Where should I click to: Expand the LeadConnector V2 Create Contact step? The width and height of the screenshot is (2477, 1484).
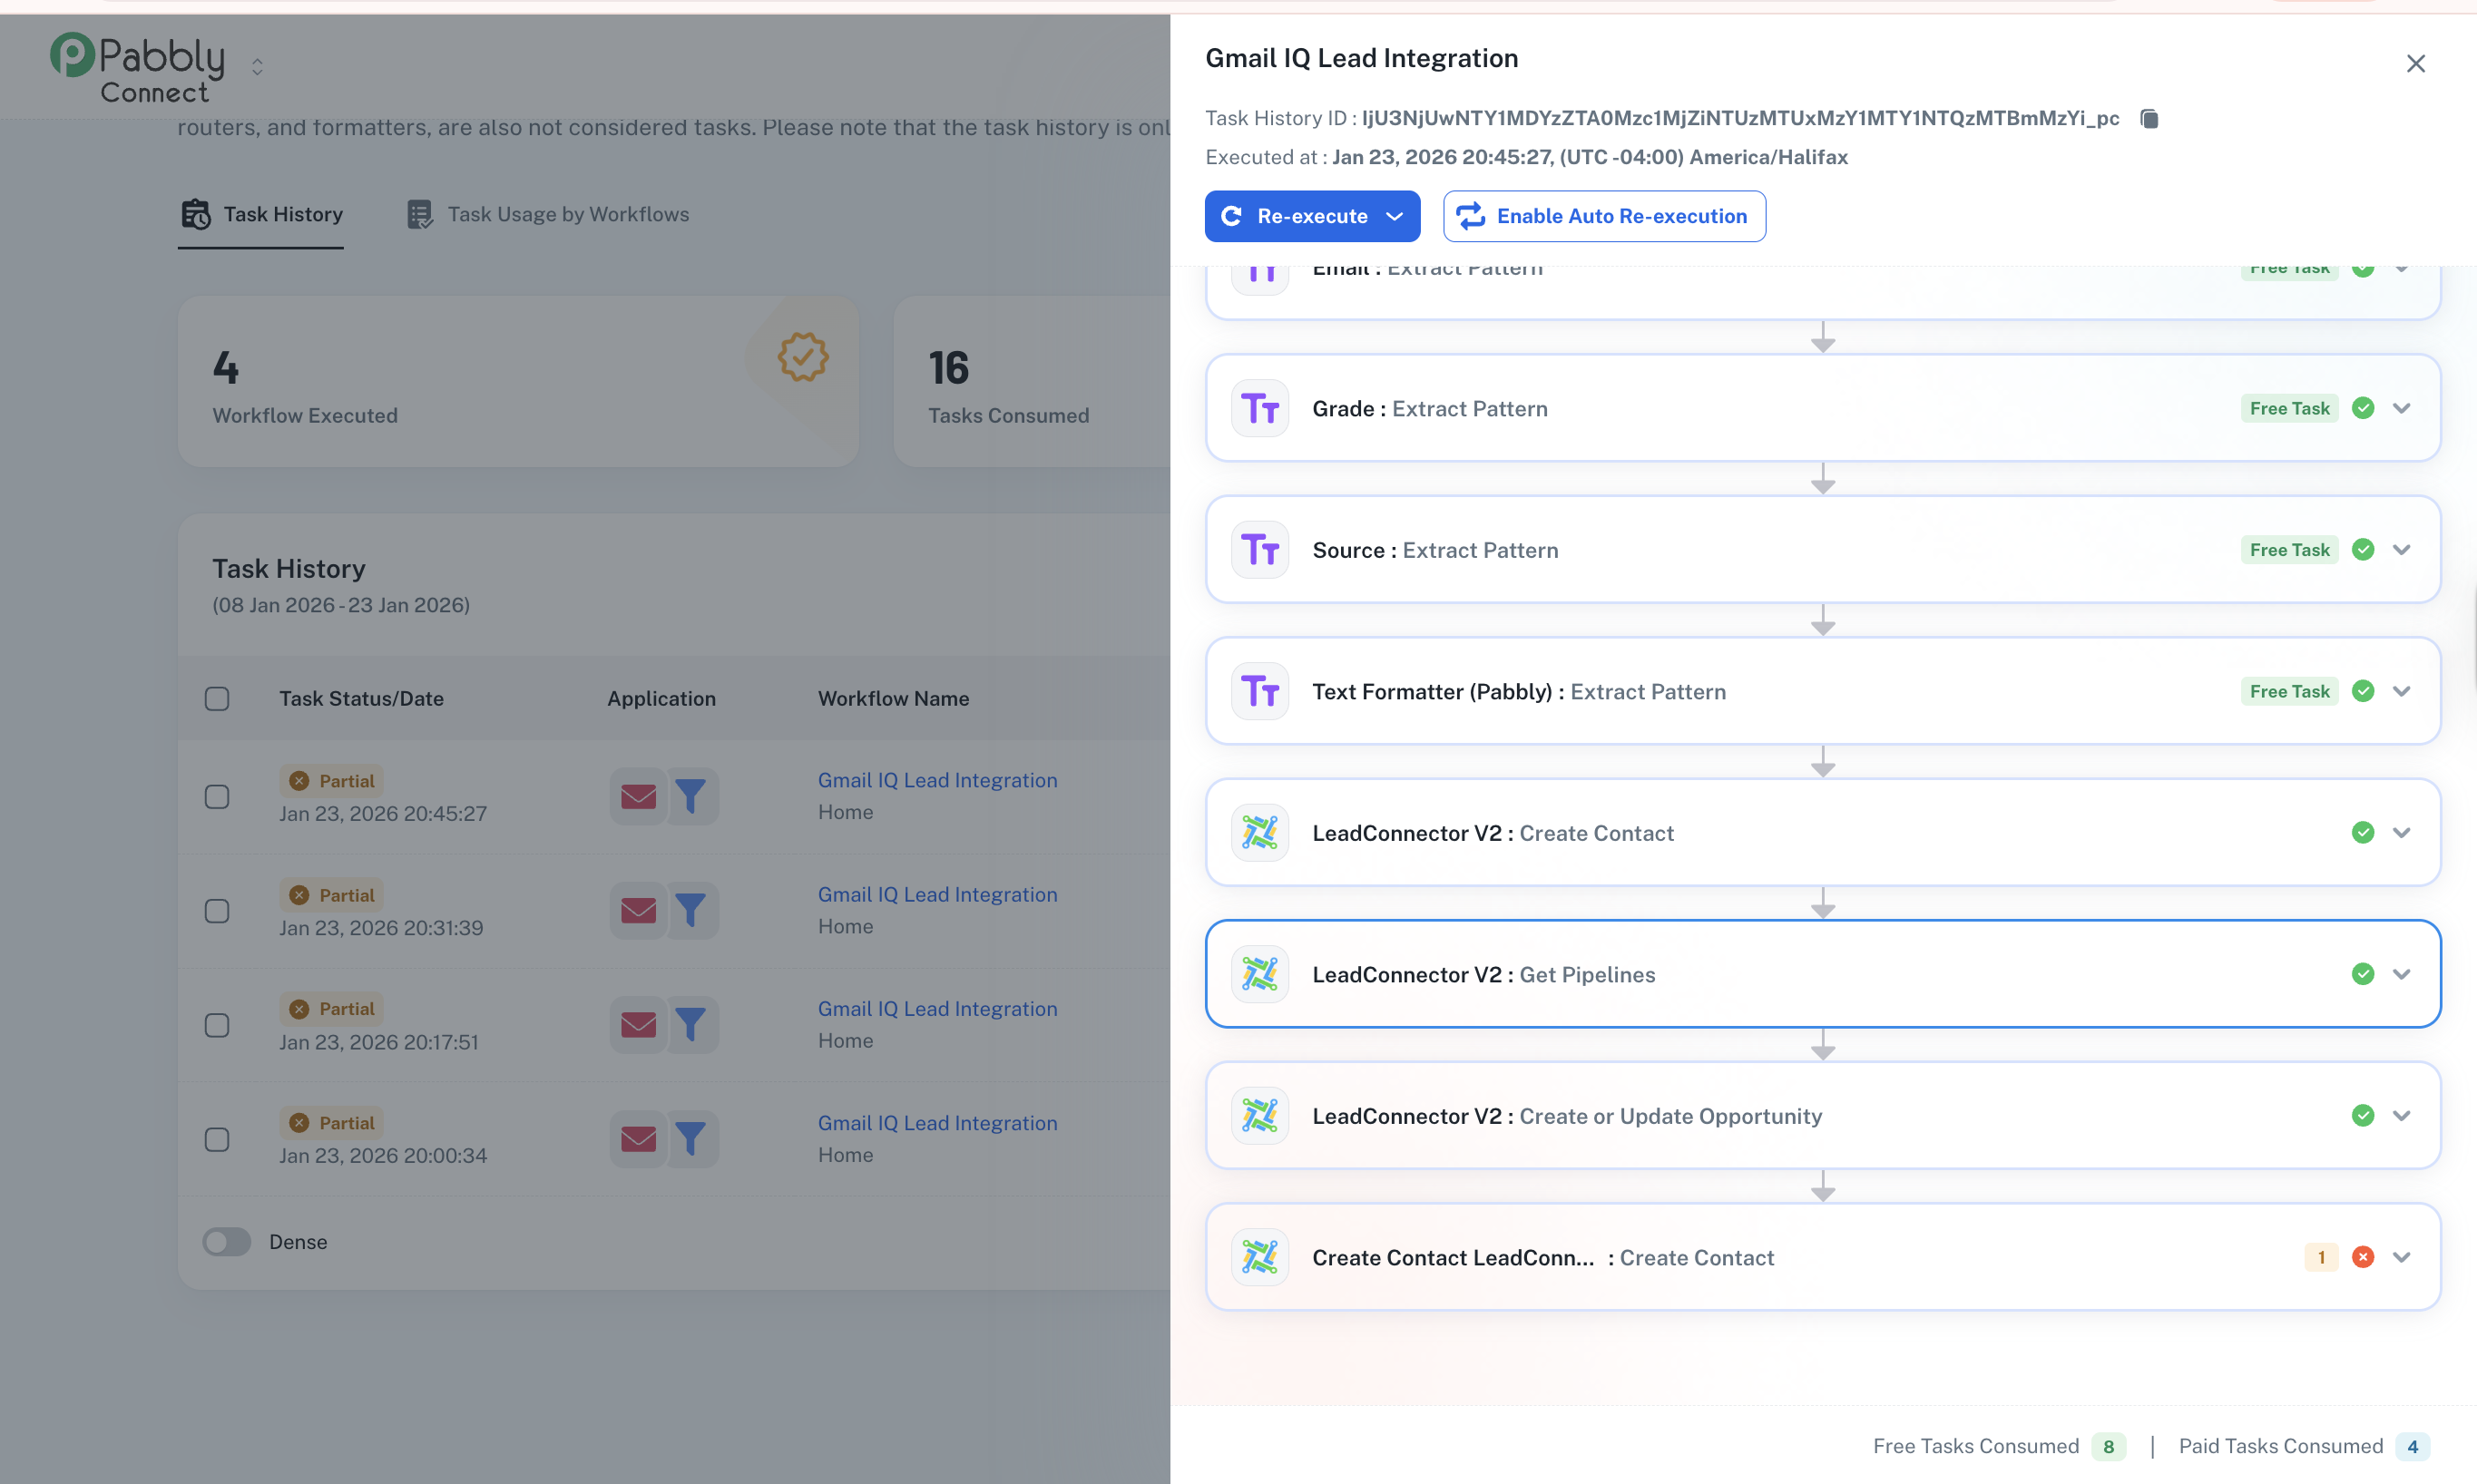coord(2401,833)
